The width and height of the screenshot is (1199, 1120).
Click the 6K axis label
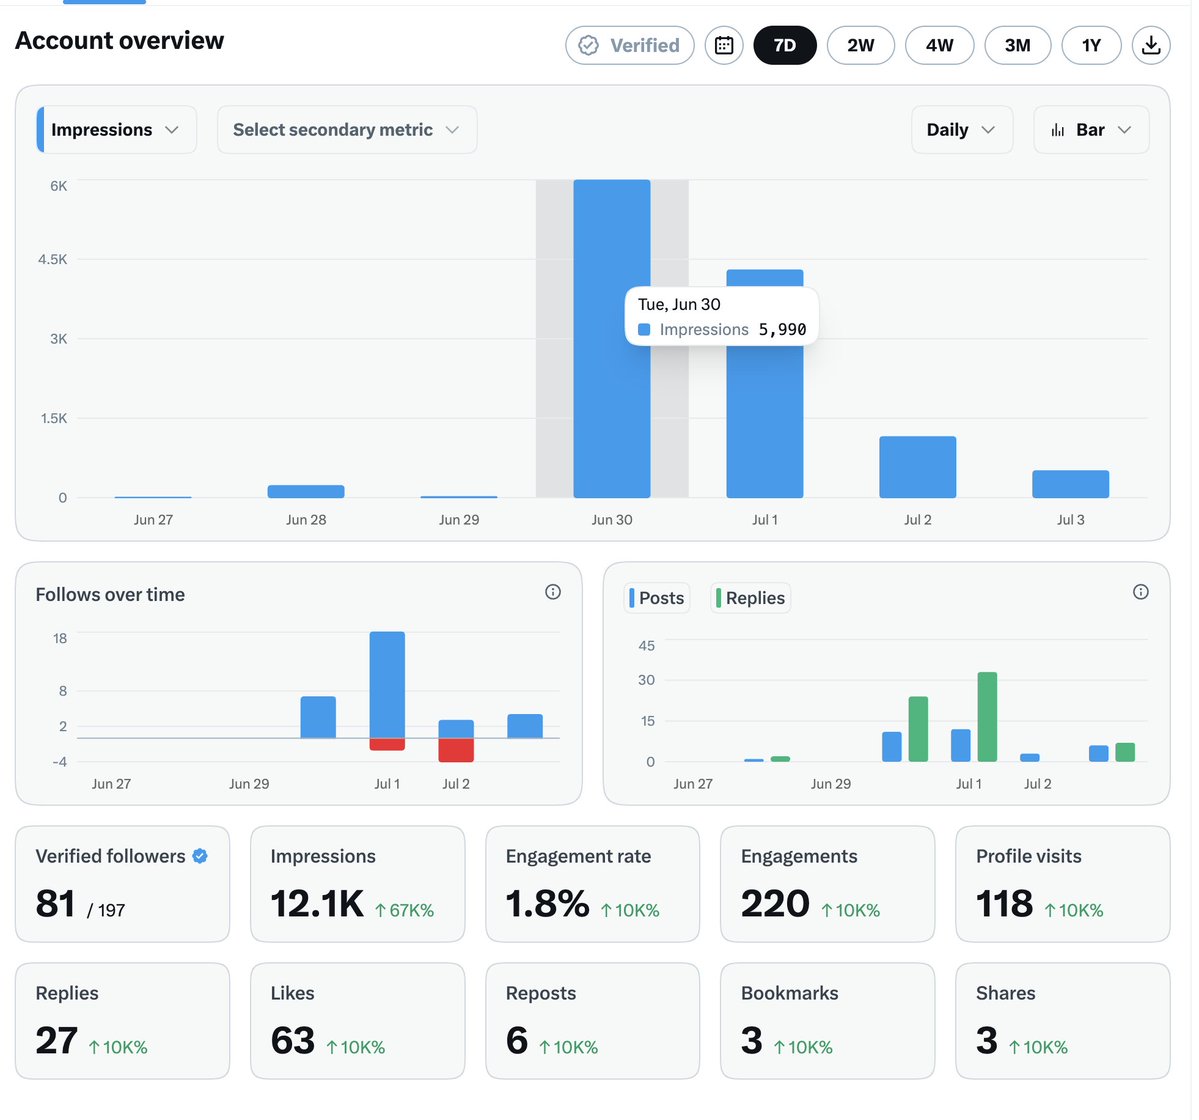59,186
